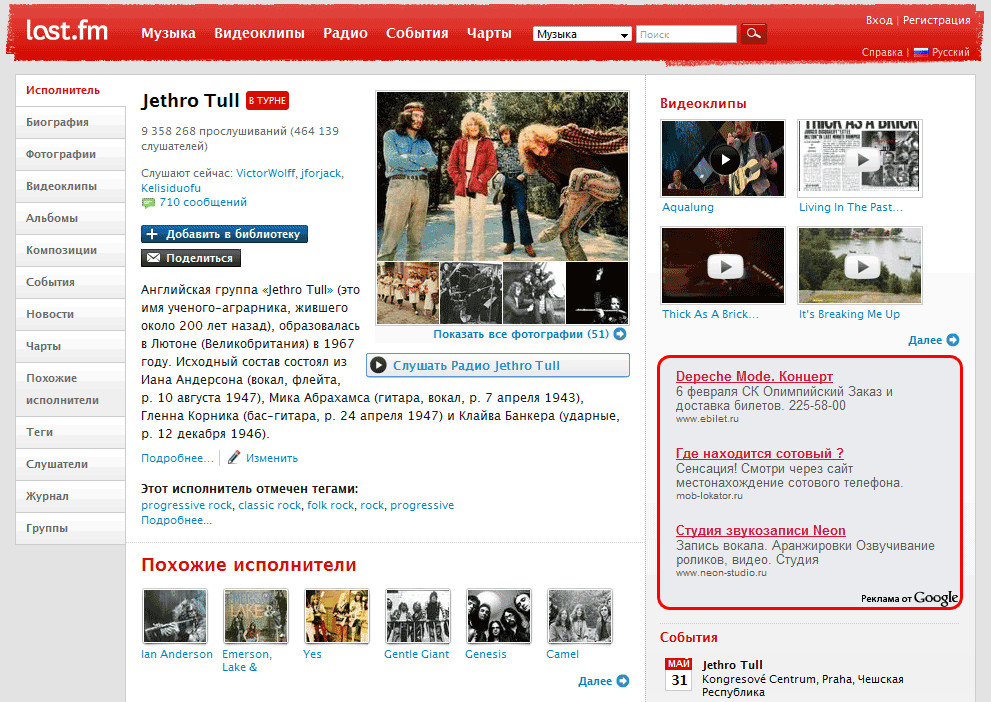Click play icon on Jethro Tull radio
Image resolution: width=991 pixels, height=702 pixels.
click(378, 365)
